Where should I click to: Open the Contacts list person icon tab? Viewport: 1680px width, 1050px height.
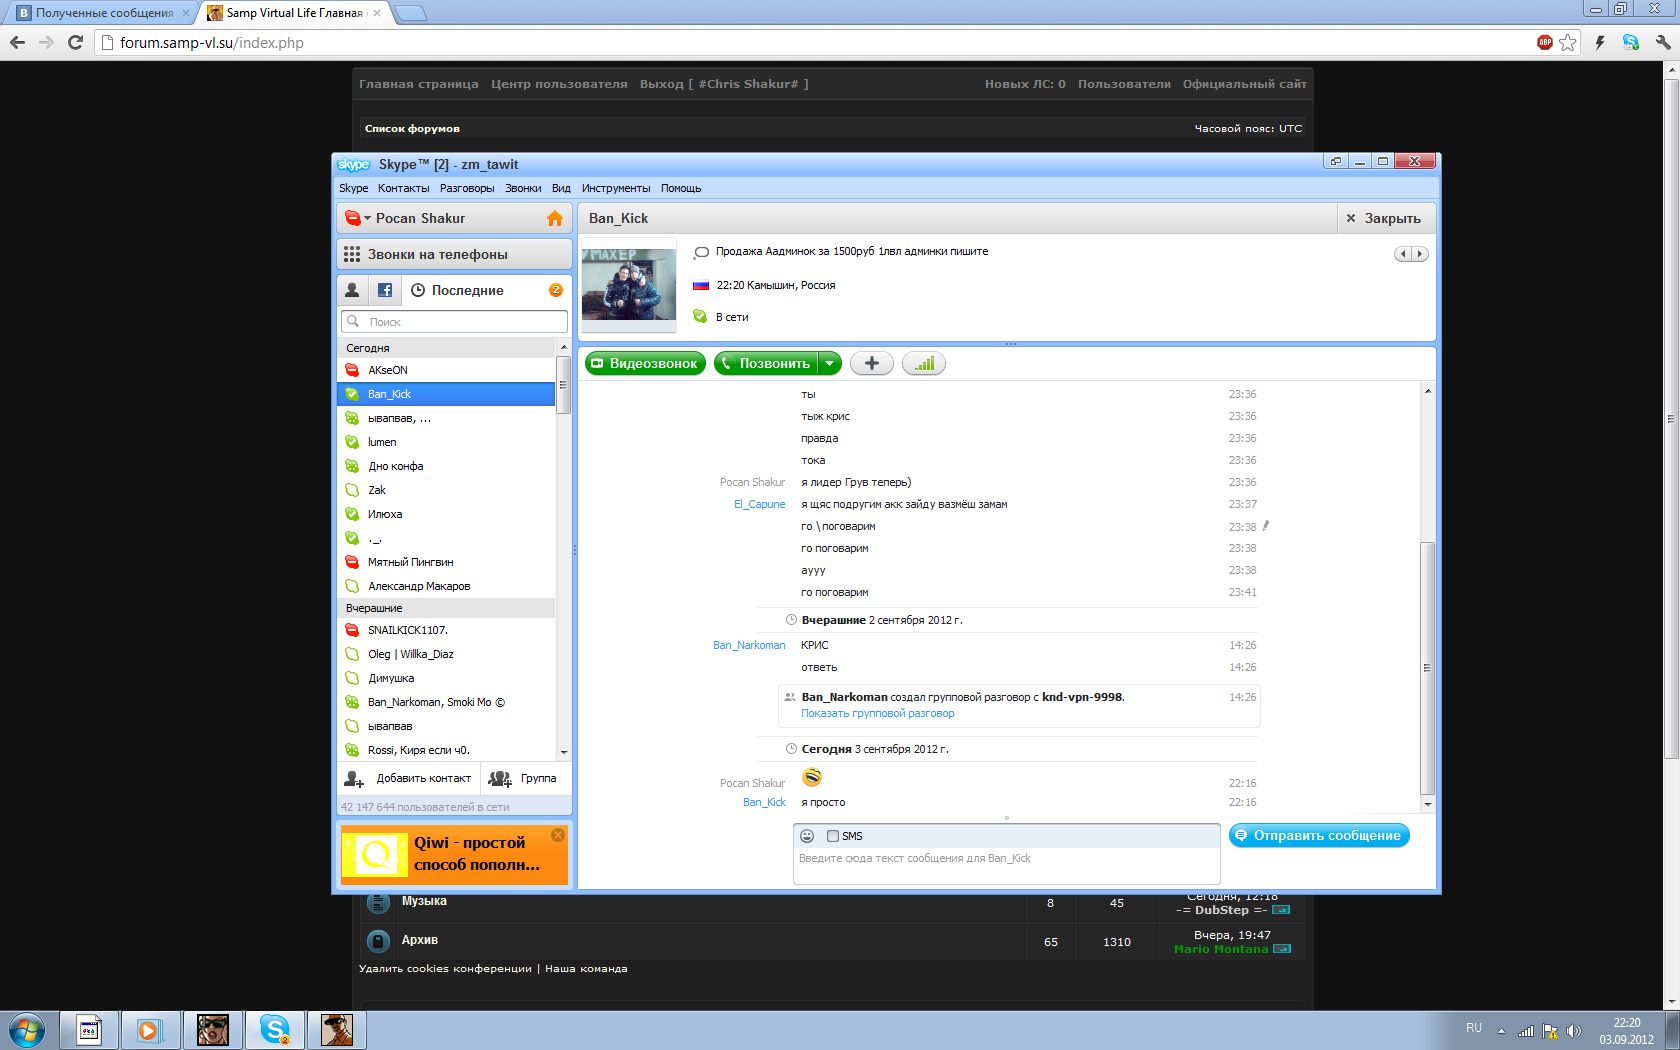click(352, 290)
